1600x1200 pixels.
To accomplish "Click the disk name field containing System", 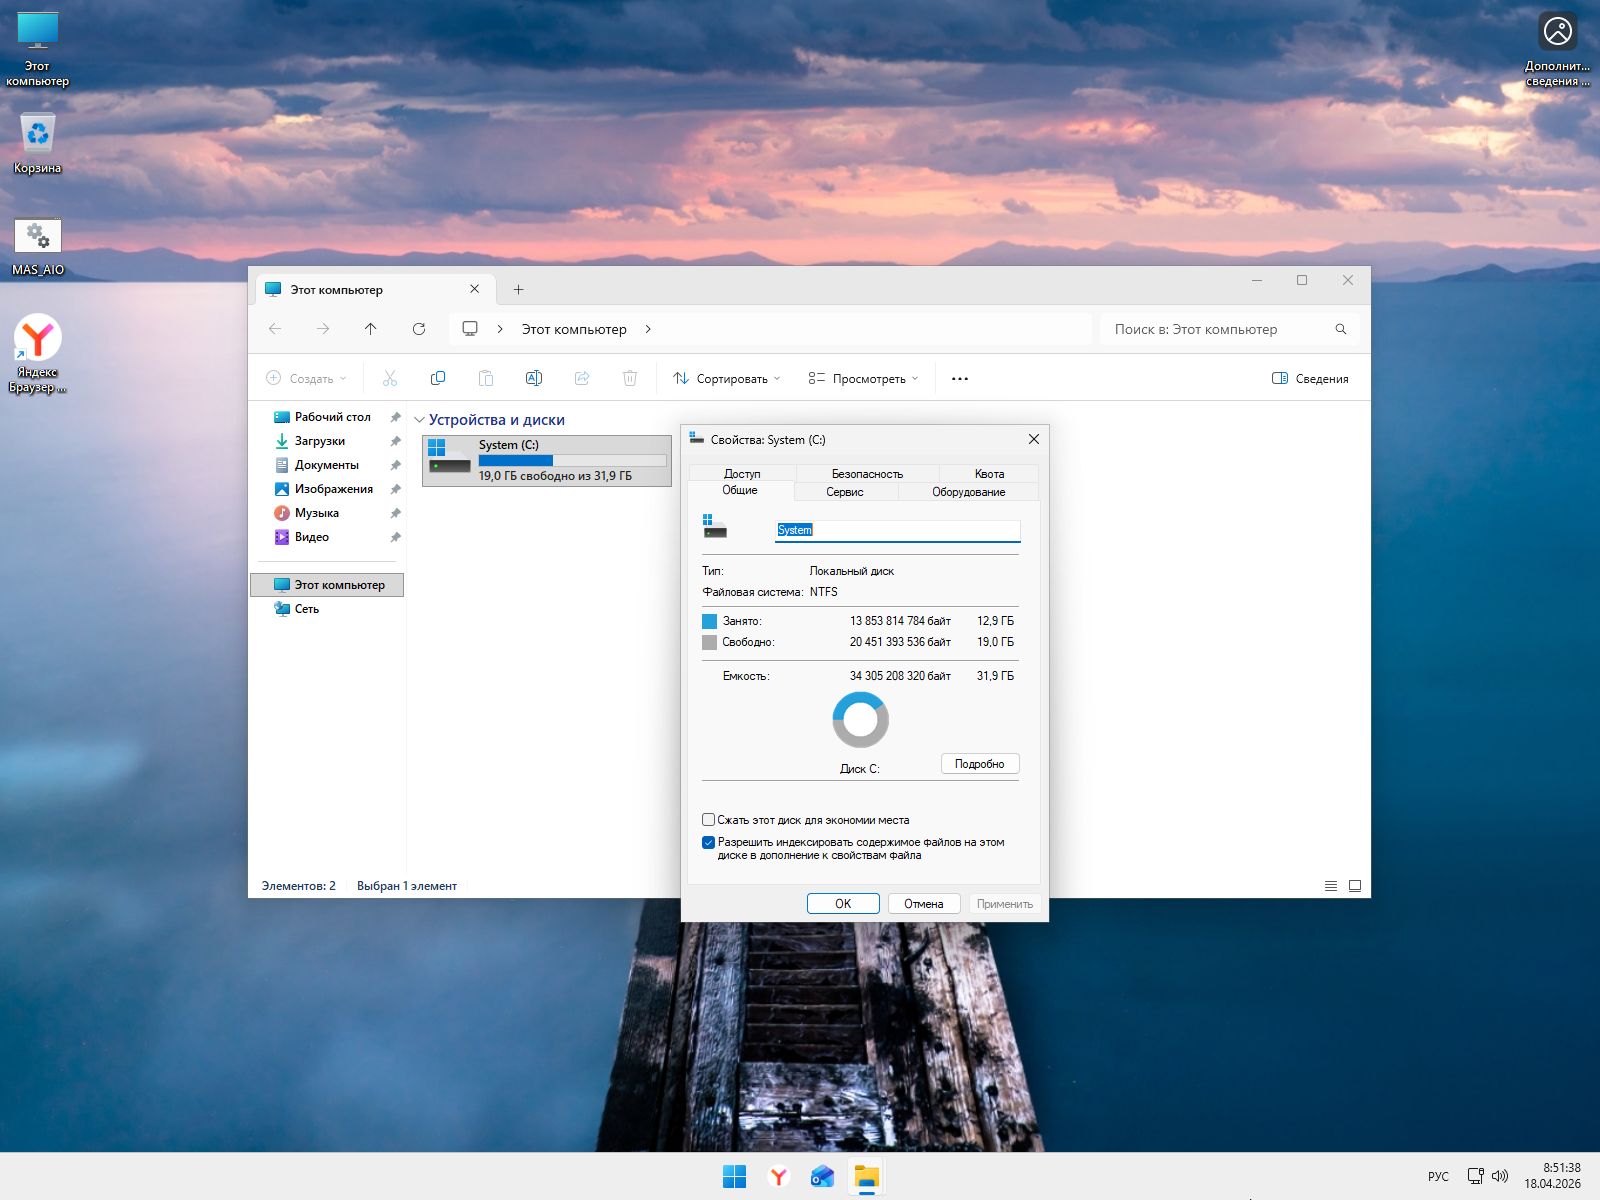I will [897, 530].
